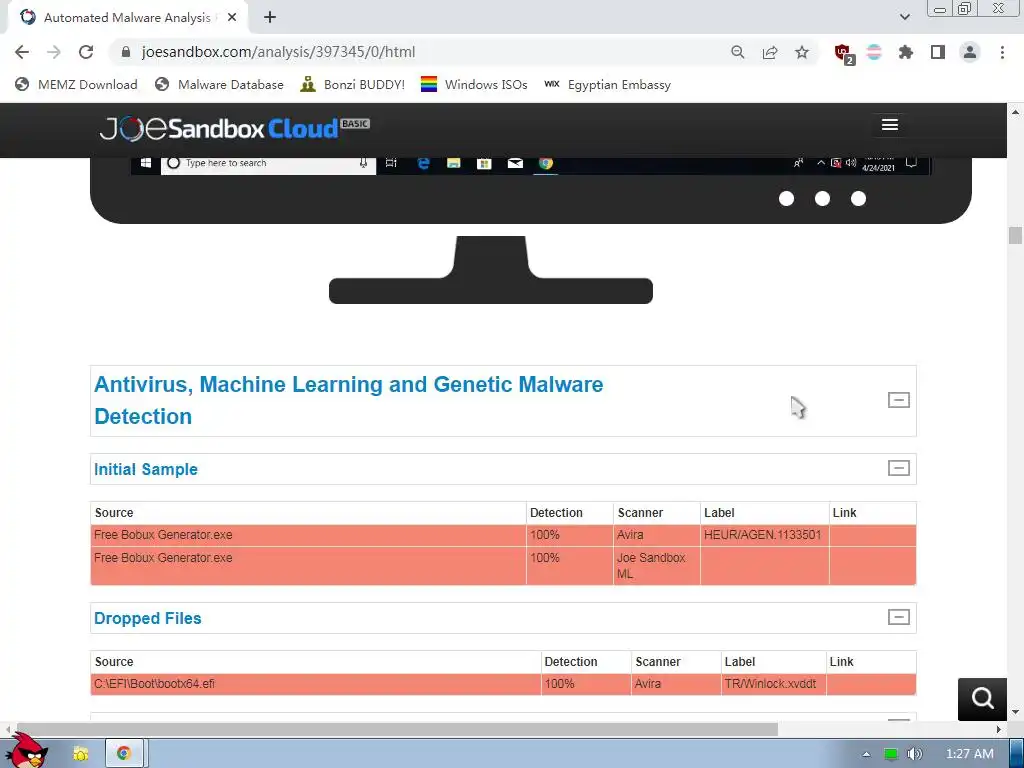Open the Extensions puzzle piece menu
Screen dimensions: 1024x768
(906, 52)
